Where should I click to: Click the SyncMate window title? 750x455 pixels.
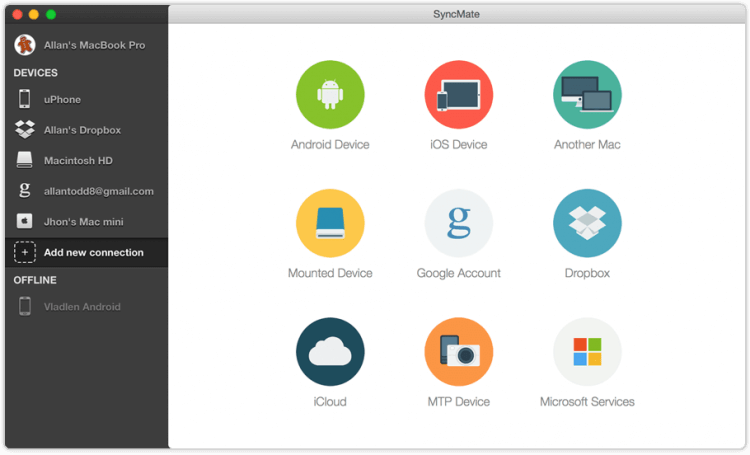coord(456,14)
